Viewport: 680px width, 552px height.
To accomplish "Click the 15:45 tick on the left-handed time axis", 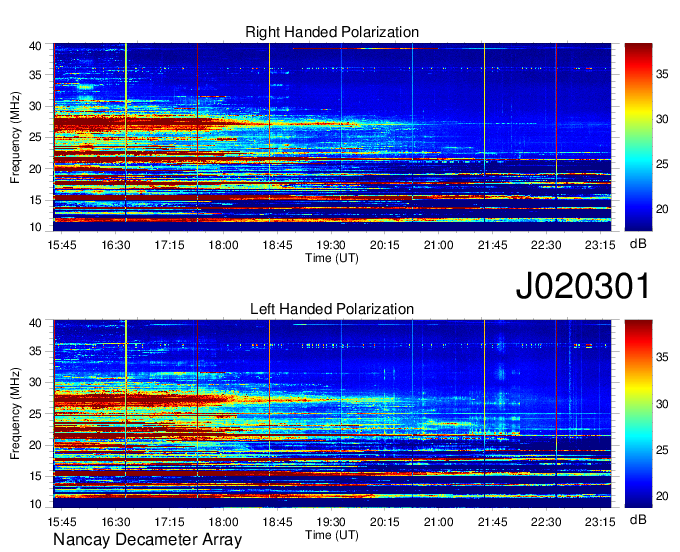I will (62, 522).
